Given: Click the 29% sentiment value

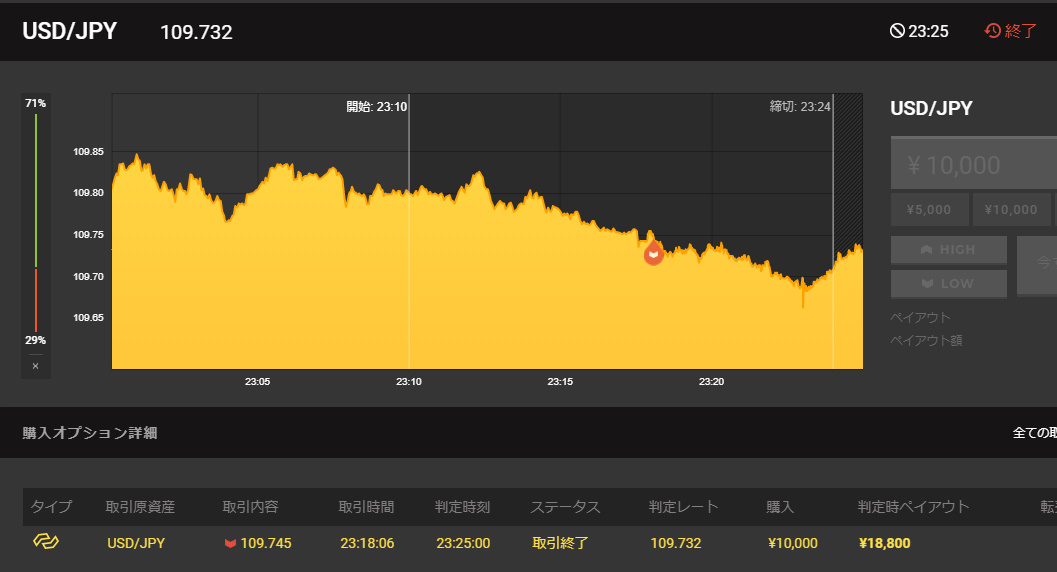Looking at the screenshot, I should pos(36,340).
